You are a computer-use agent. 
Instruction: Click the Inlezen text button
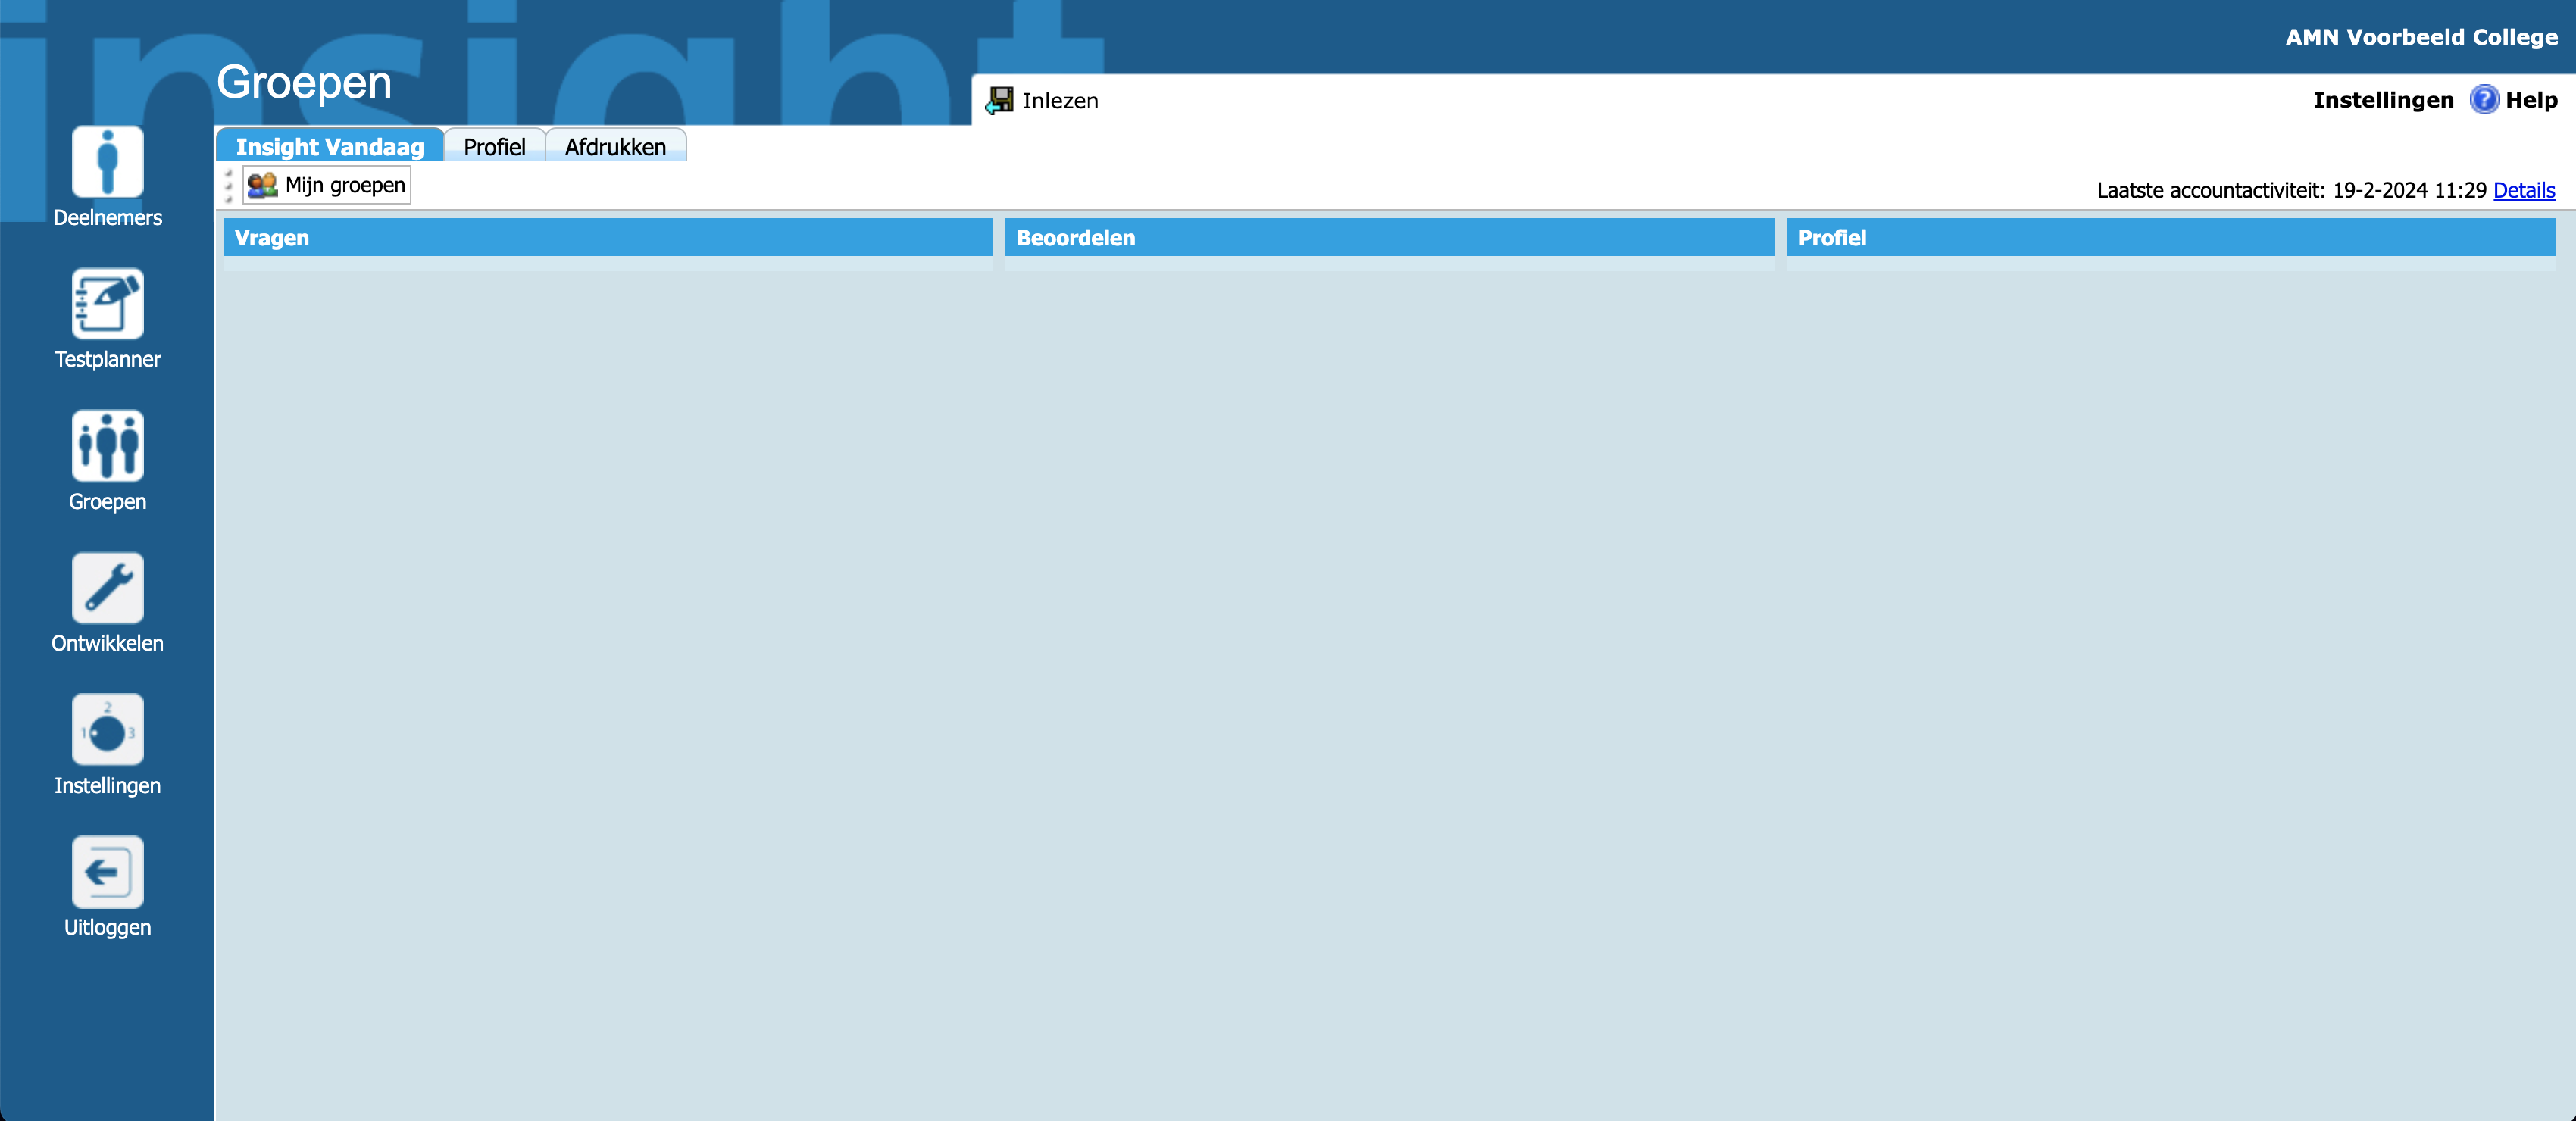pyautogui.click(x=1060, y=100)
